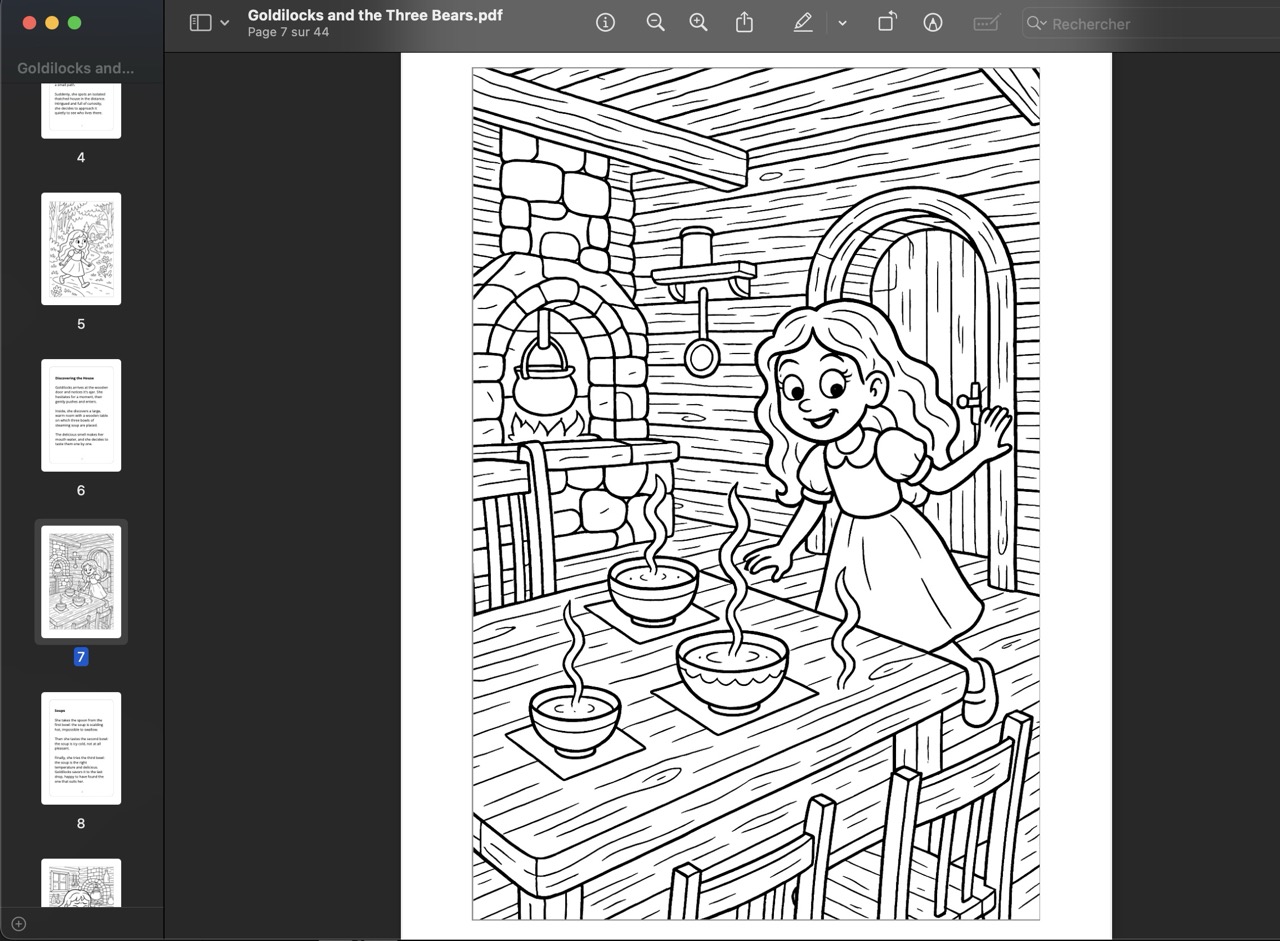Screen dimensions: 1280x941
Task: Expand highlight color options arrow
Action: click(842, 23)
